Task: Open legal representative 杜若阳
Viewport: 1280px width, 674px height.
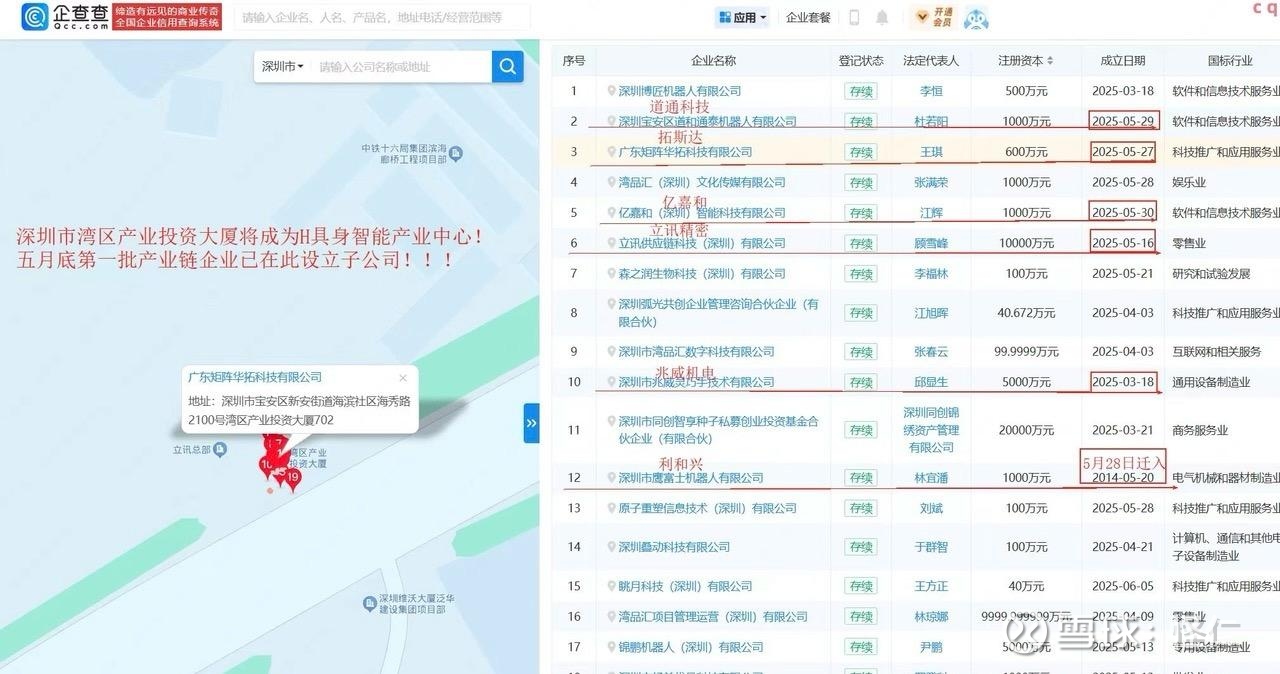Action: click(x=931, y=122)
